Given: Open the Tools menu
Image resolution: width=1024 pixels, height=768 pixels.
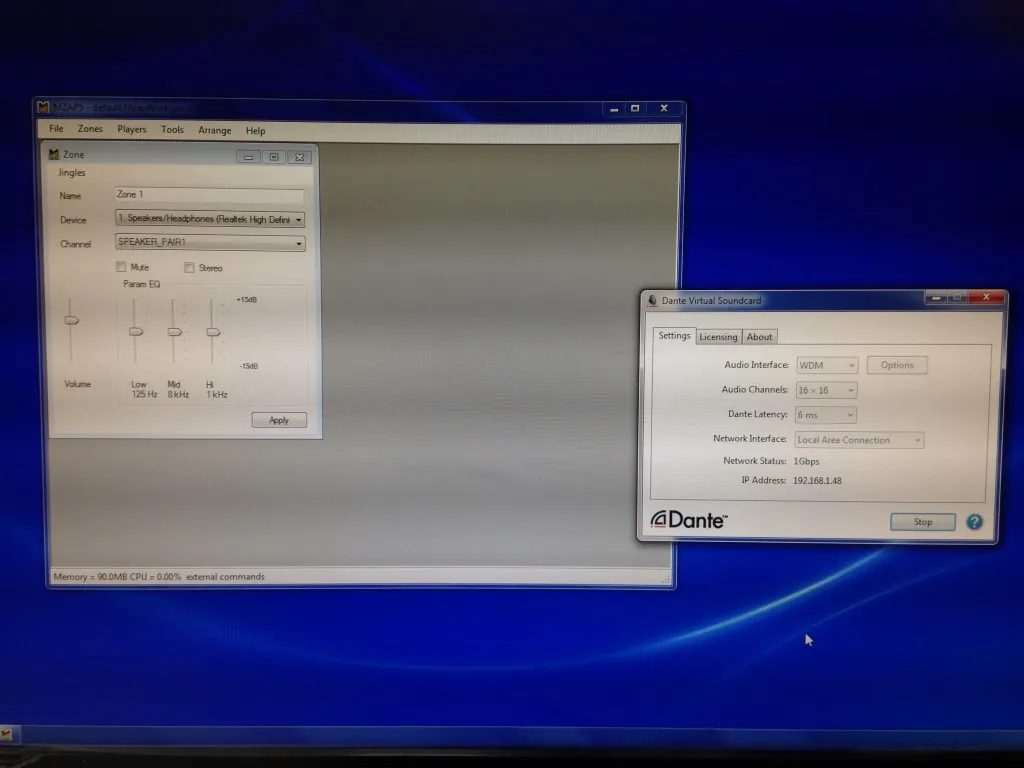Looking at the screenshot, I should pyautogui.click(x=172, y=130).
